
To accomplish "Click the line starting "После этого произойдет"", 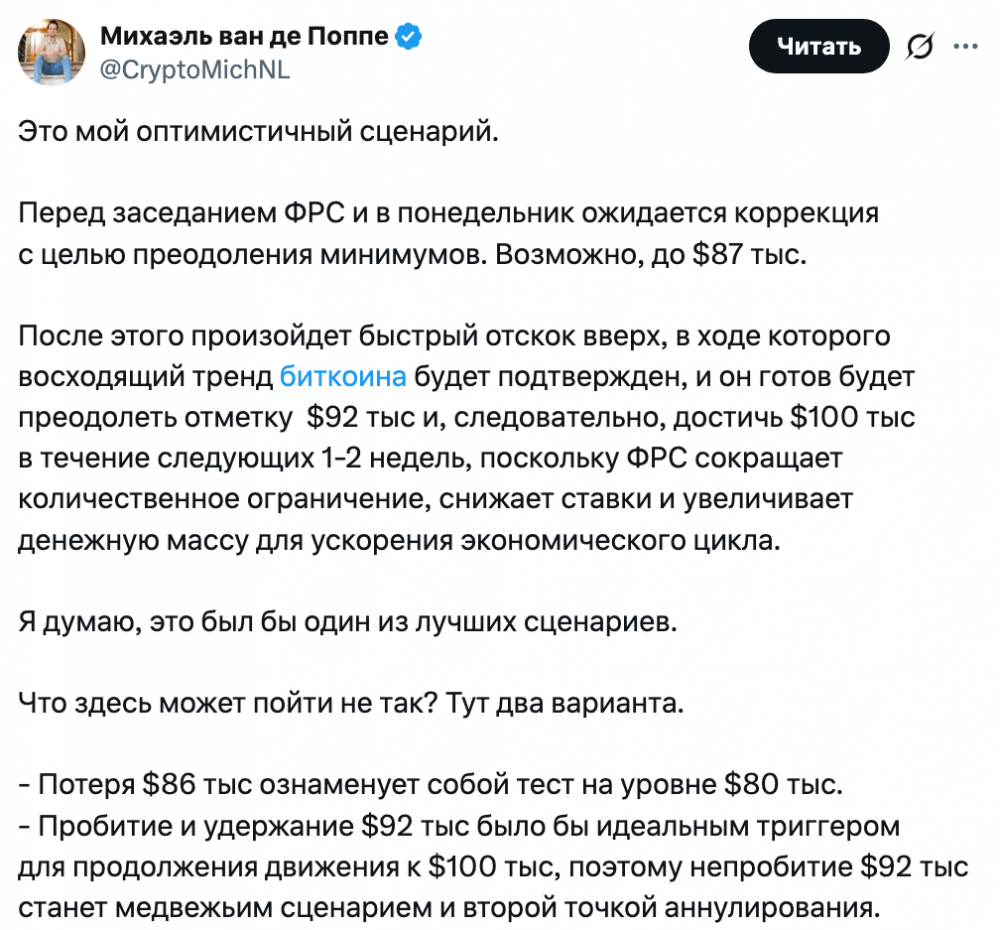I will (455, 336).
